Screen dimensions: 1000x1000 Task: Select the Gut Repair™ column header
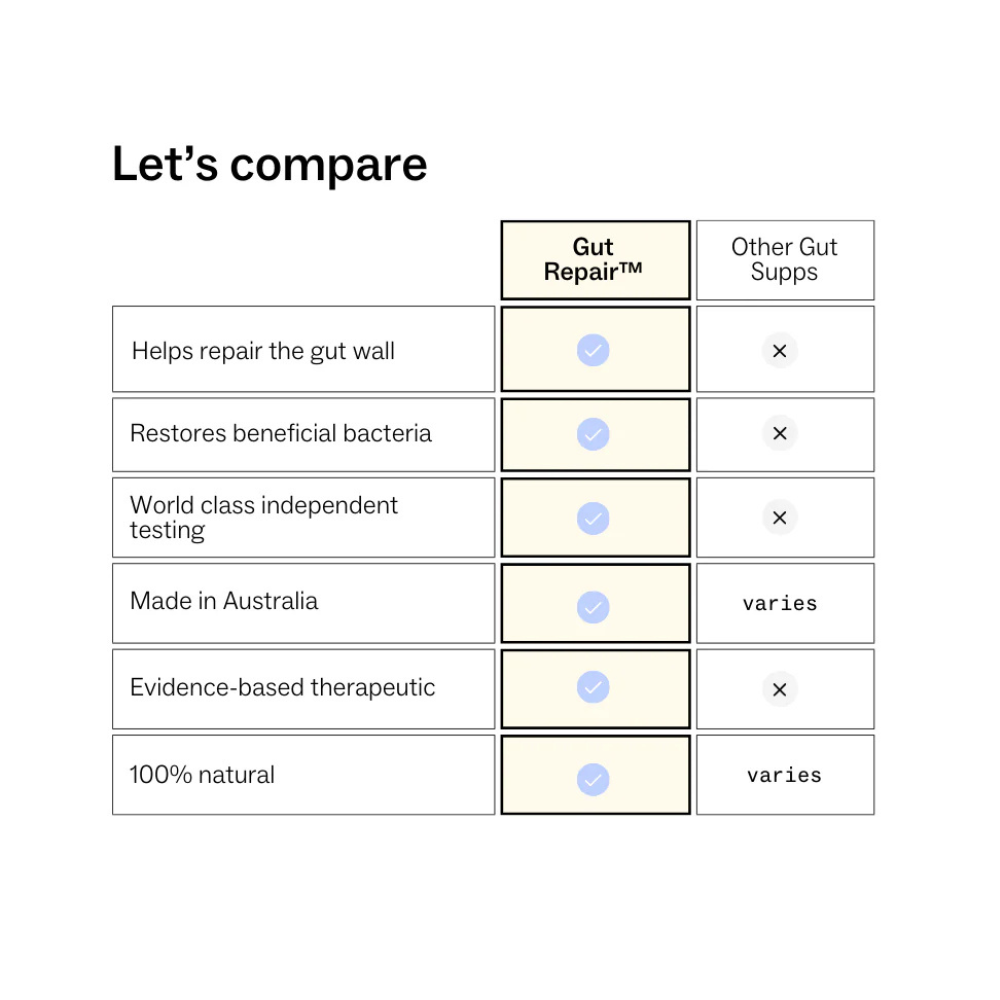point(594,260)
